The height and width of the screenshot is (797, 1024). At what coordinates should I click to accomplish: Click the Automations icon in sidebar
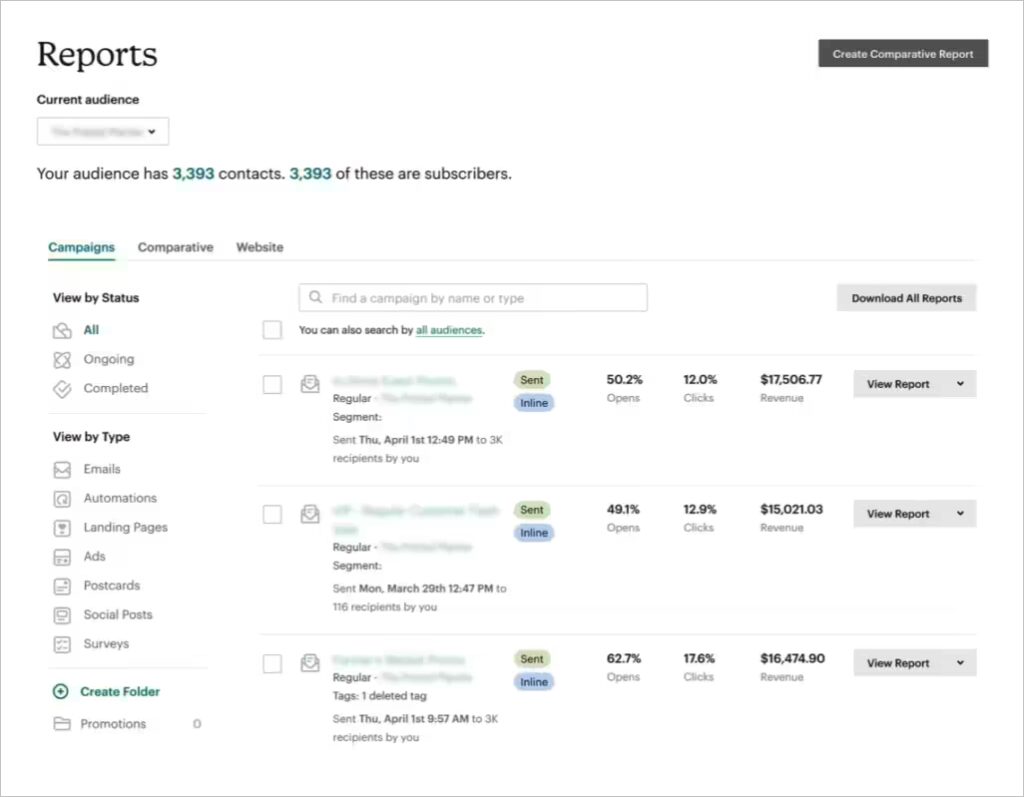tap(61, 498)
